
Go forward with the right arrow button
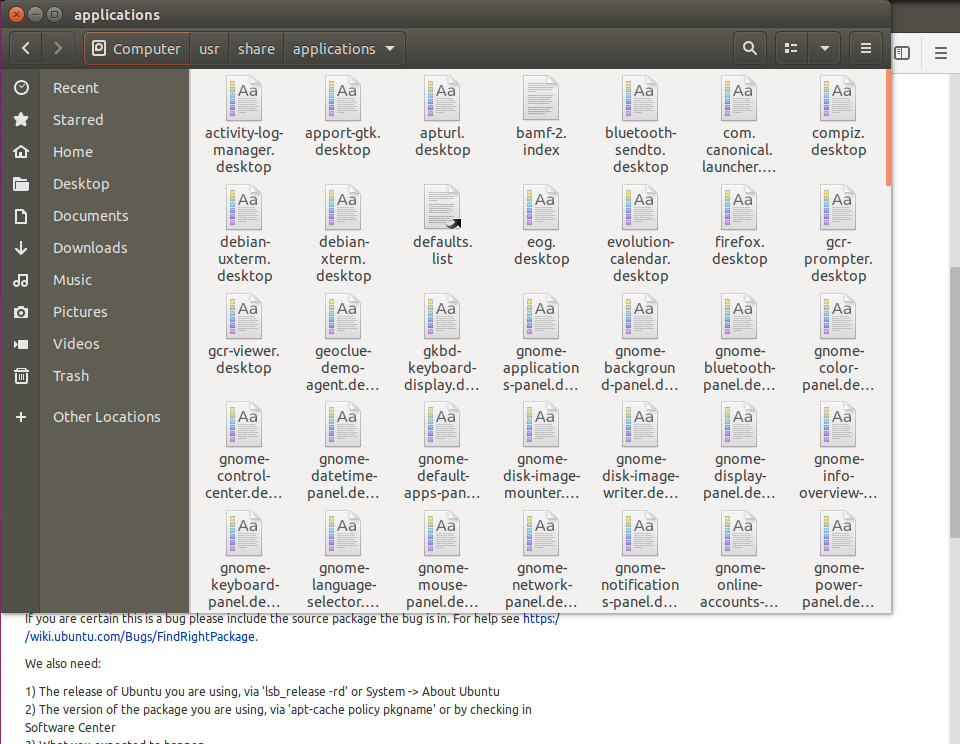(x=58, y=48)
